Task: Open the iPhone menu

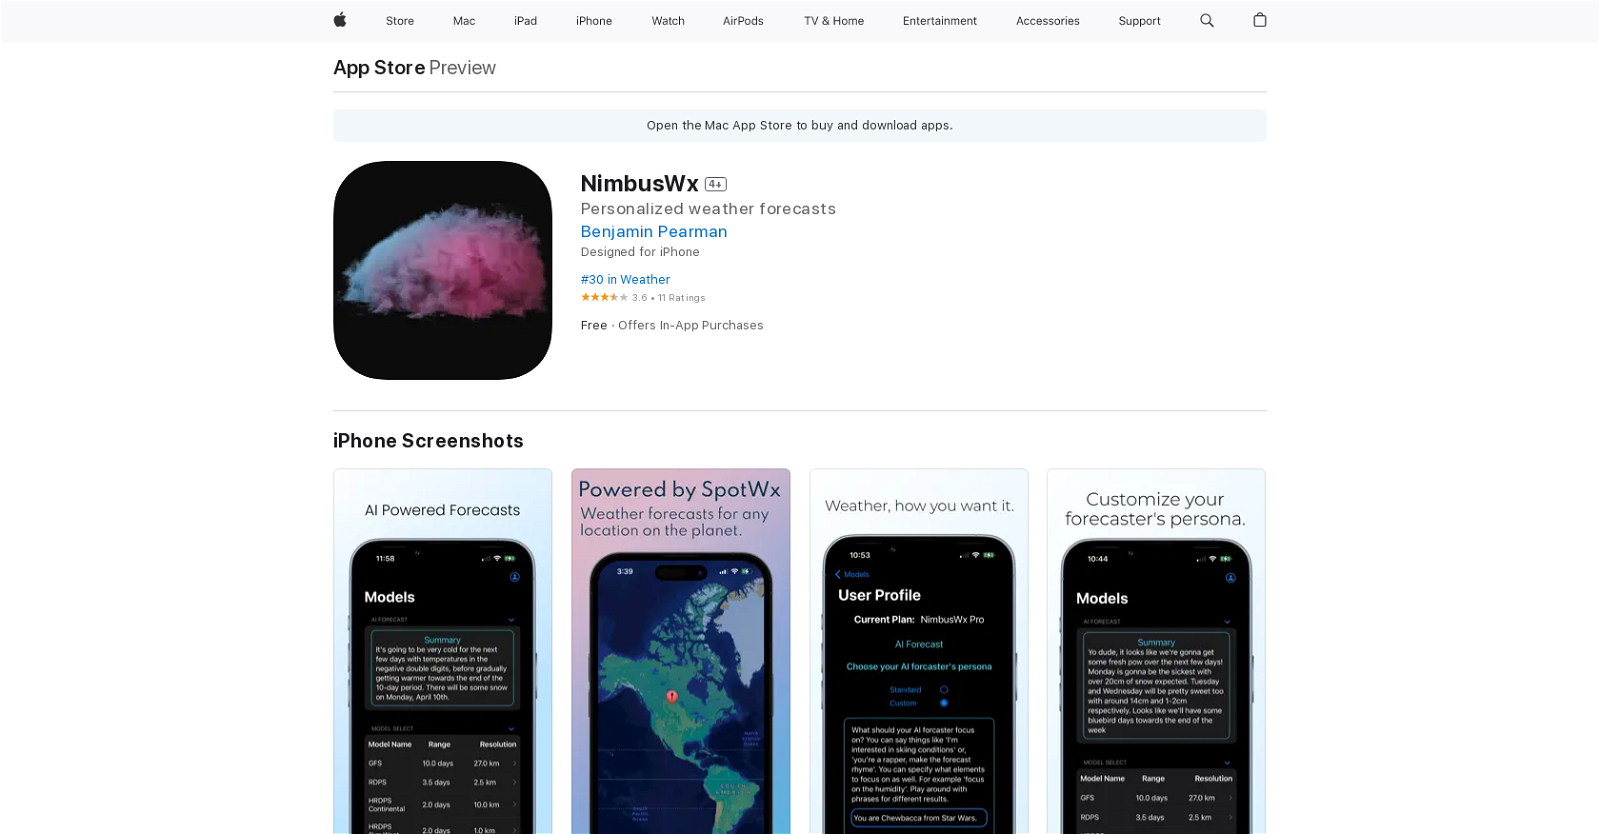Action: [594, 21]
